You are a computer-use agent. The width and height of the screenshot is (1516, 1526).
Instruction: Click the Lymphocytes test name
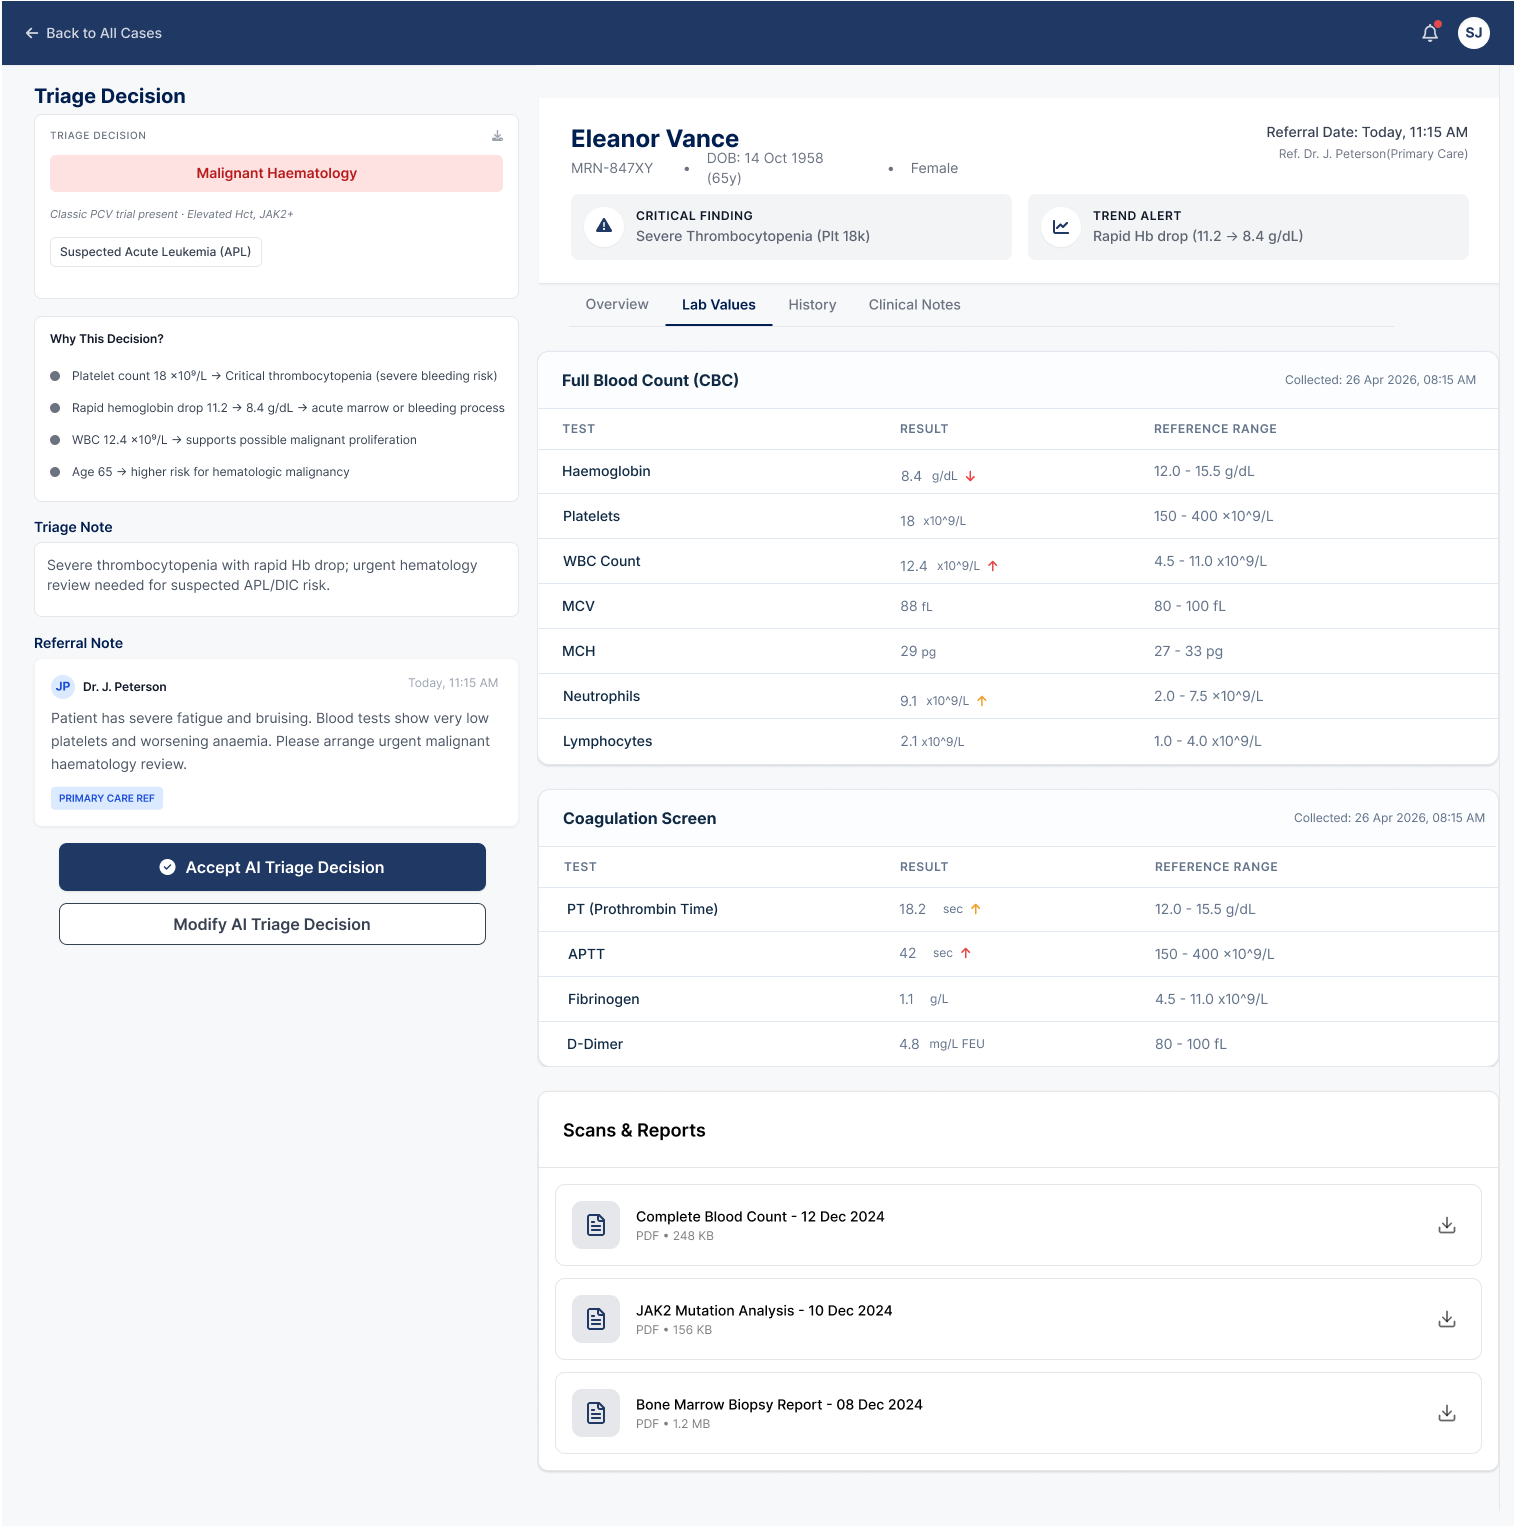pos(607,741)
